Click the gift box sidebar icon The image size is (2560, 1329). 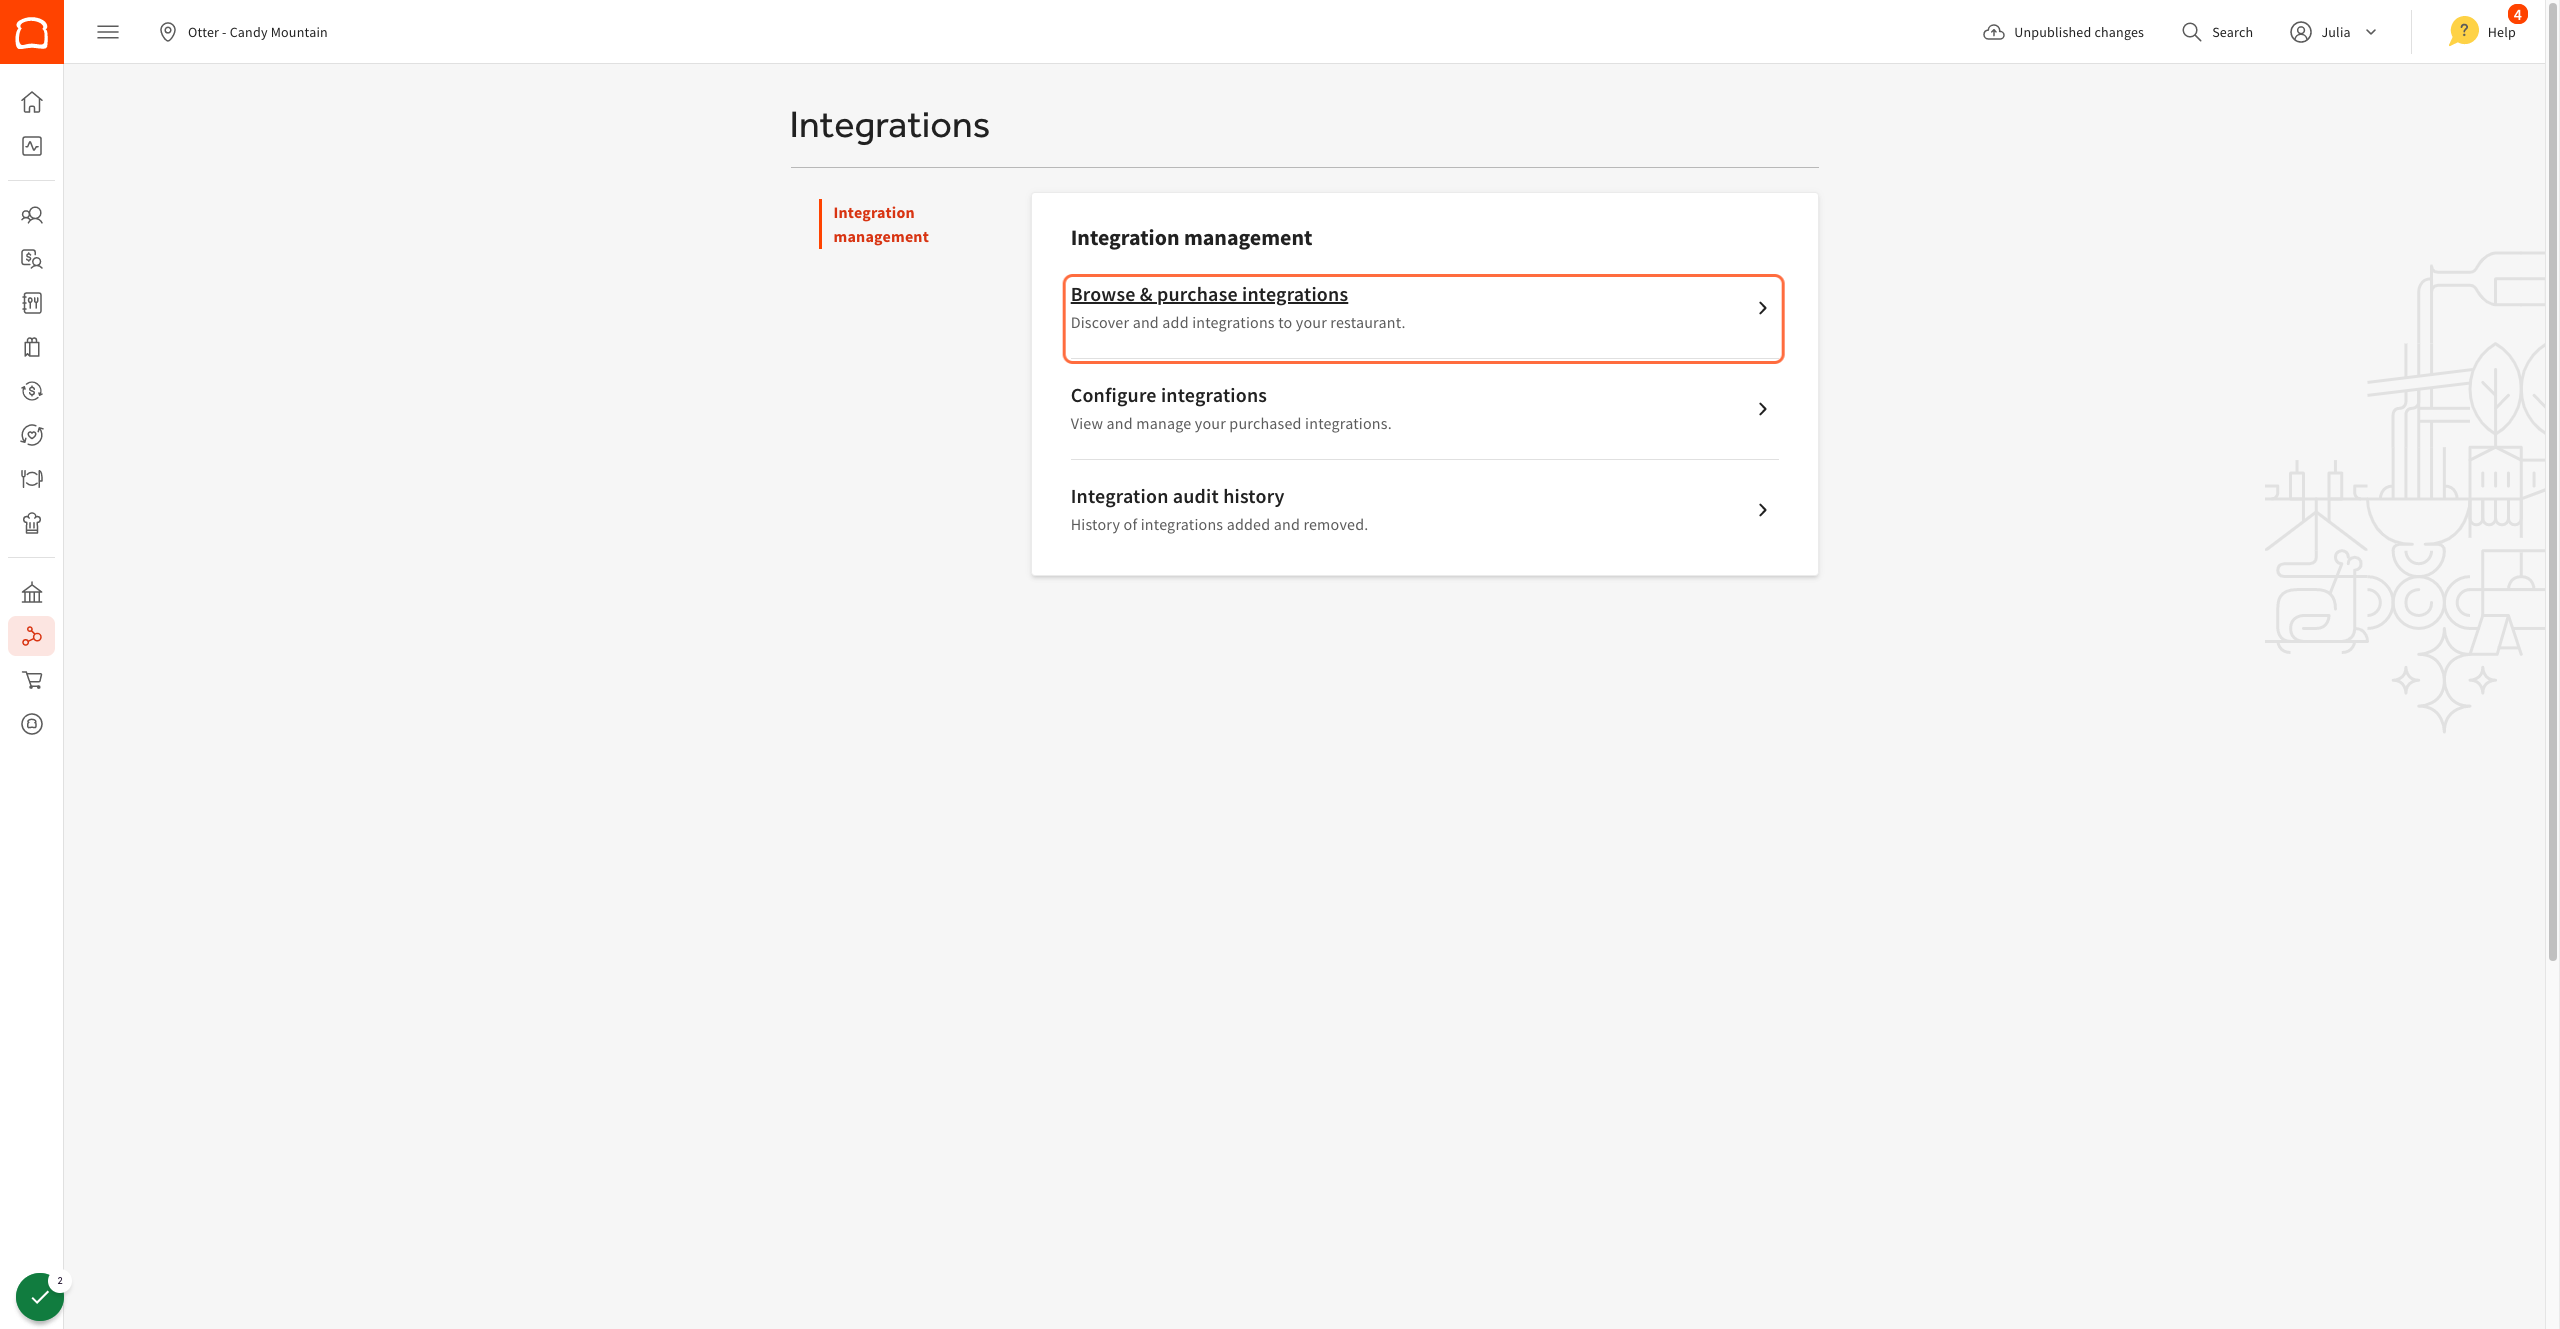click(x=32, y=347)
